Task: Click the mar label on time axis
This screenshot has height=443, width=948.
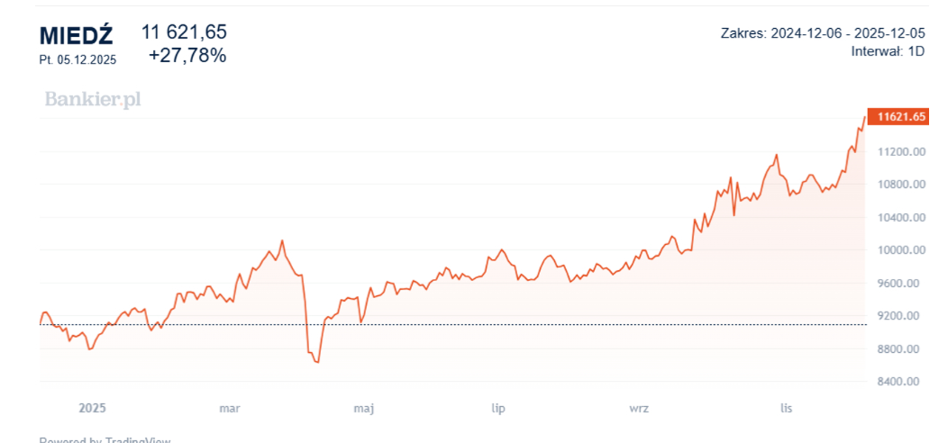Action: click(x=230, y=407)
